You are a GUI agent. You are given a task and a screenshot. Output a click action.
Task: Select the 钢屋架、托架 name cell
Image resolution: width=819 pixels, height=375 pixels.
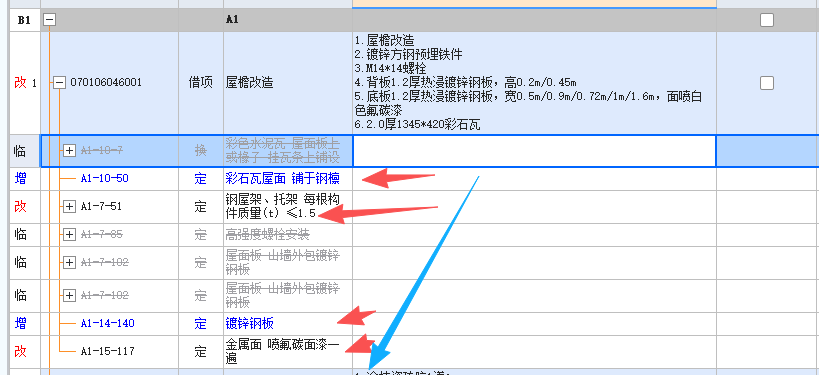(288, 207)
